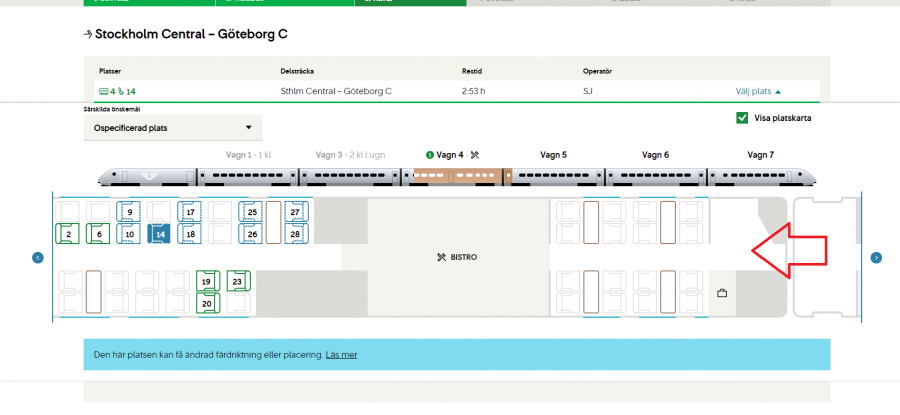Open the Ospecificerad plats dropdown
Image resolution: width=900 pixels, height=415 pixels.
(x=172, y=128)
